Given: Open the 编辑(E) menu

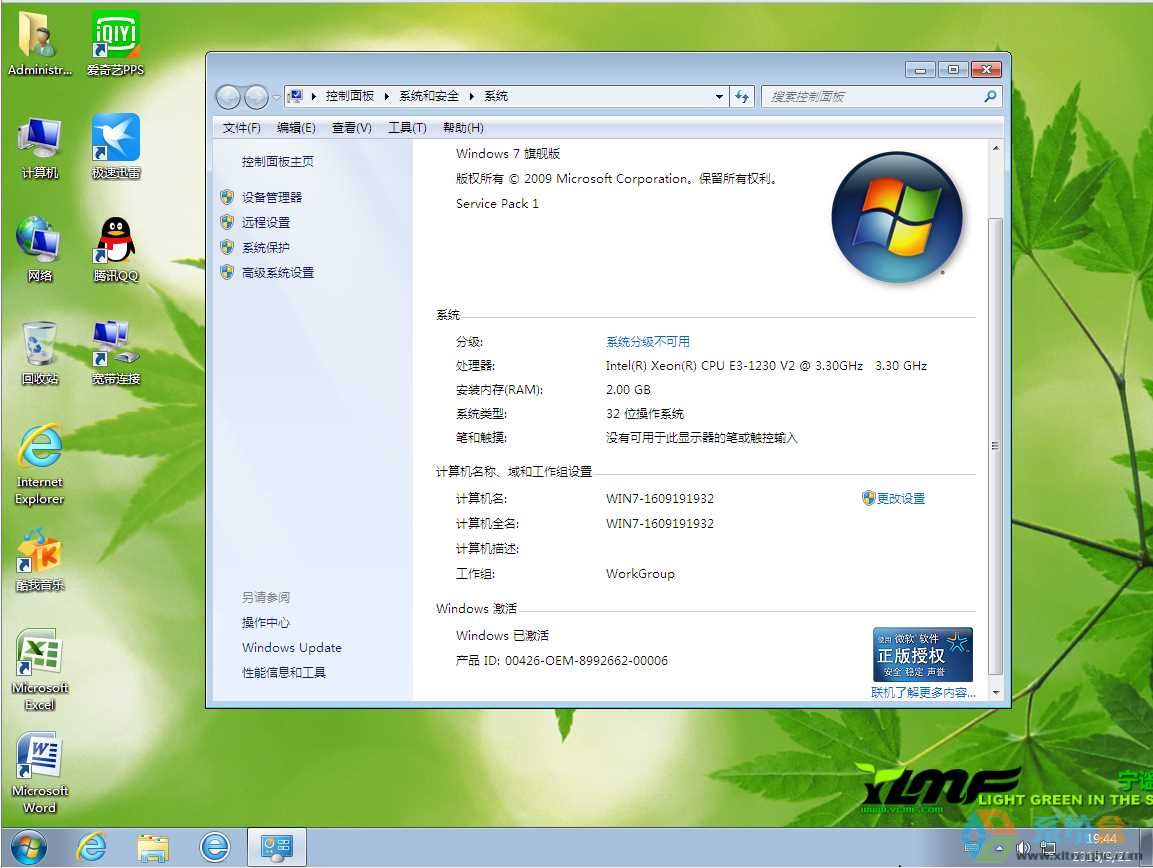Looking at the screenshot, I should pyautogui.click(x=296, y=128).
